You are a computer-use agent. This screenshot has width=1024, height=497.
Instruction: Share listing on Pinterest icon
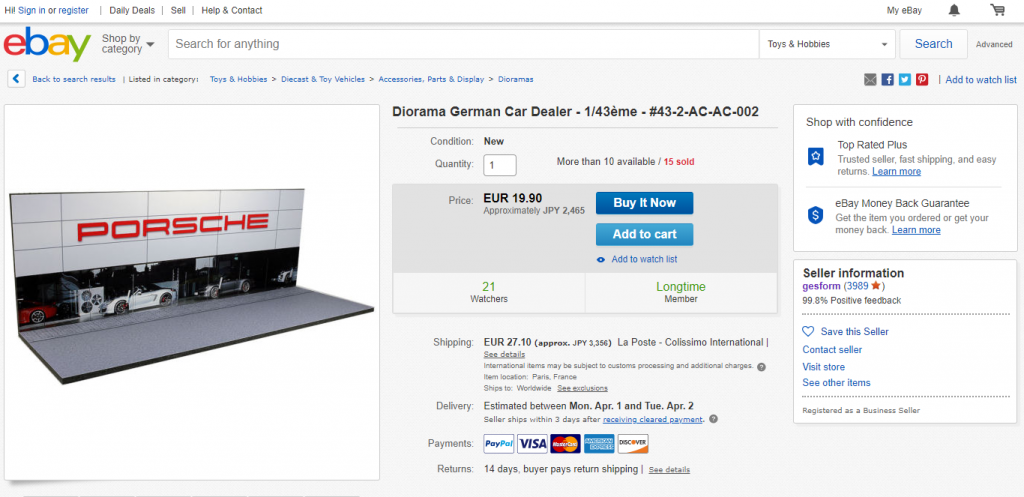pyautogui.click(x=921, y=80)
